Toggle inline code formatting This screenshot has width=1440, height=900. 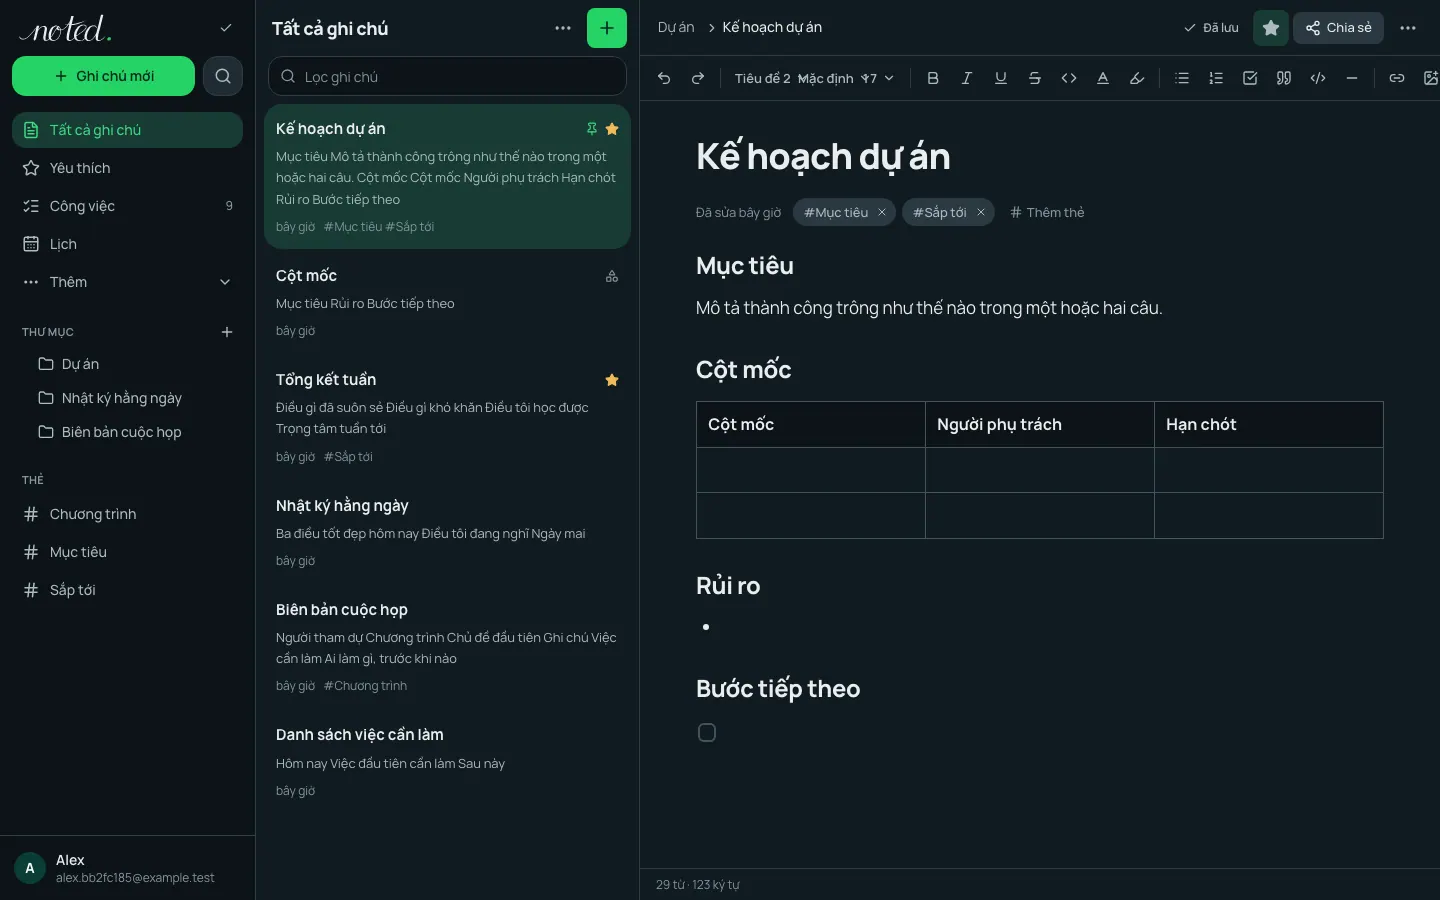coord(1069,78)
